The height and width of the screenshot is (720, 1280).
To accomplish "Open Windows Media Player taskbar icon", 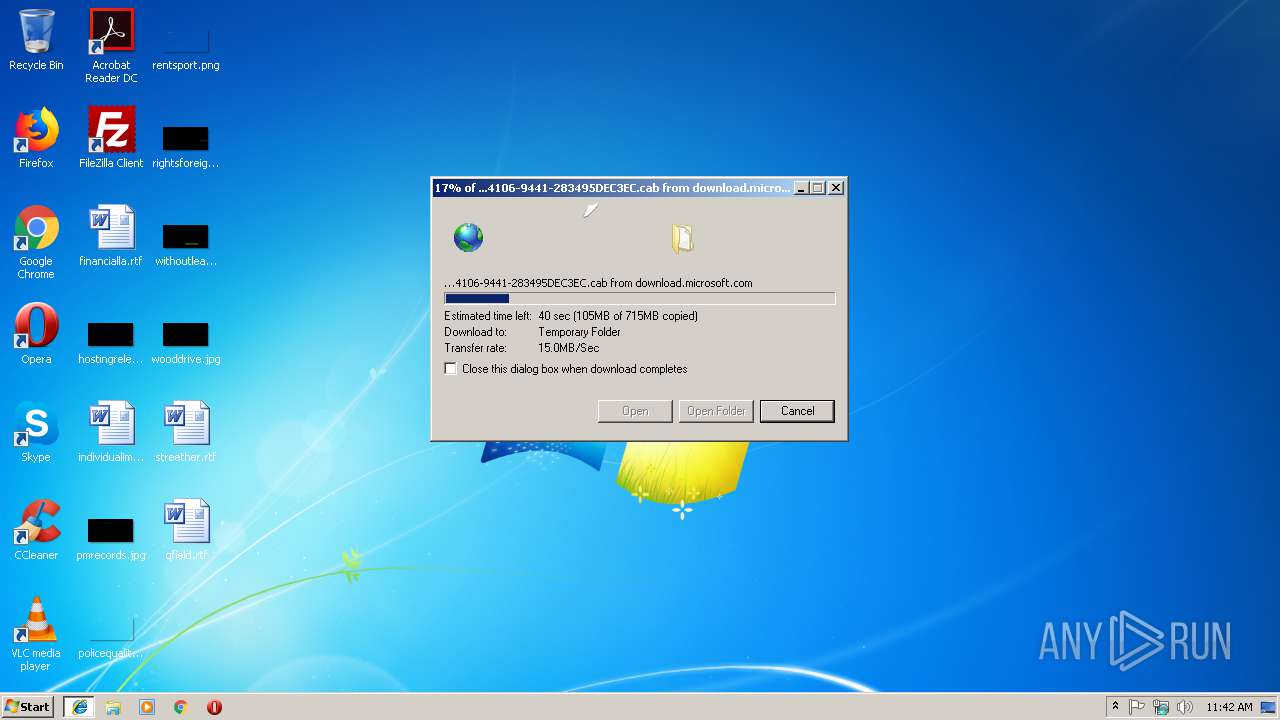I will pos(147,707).
